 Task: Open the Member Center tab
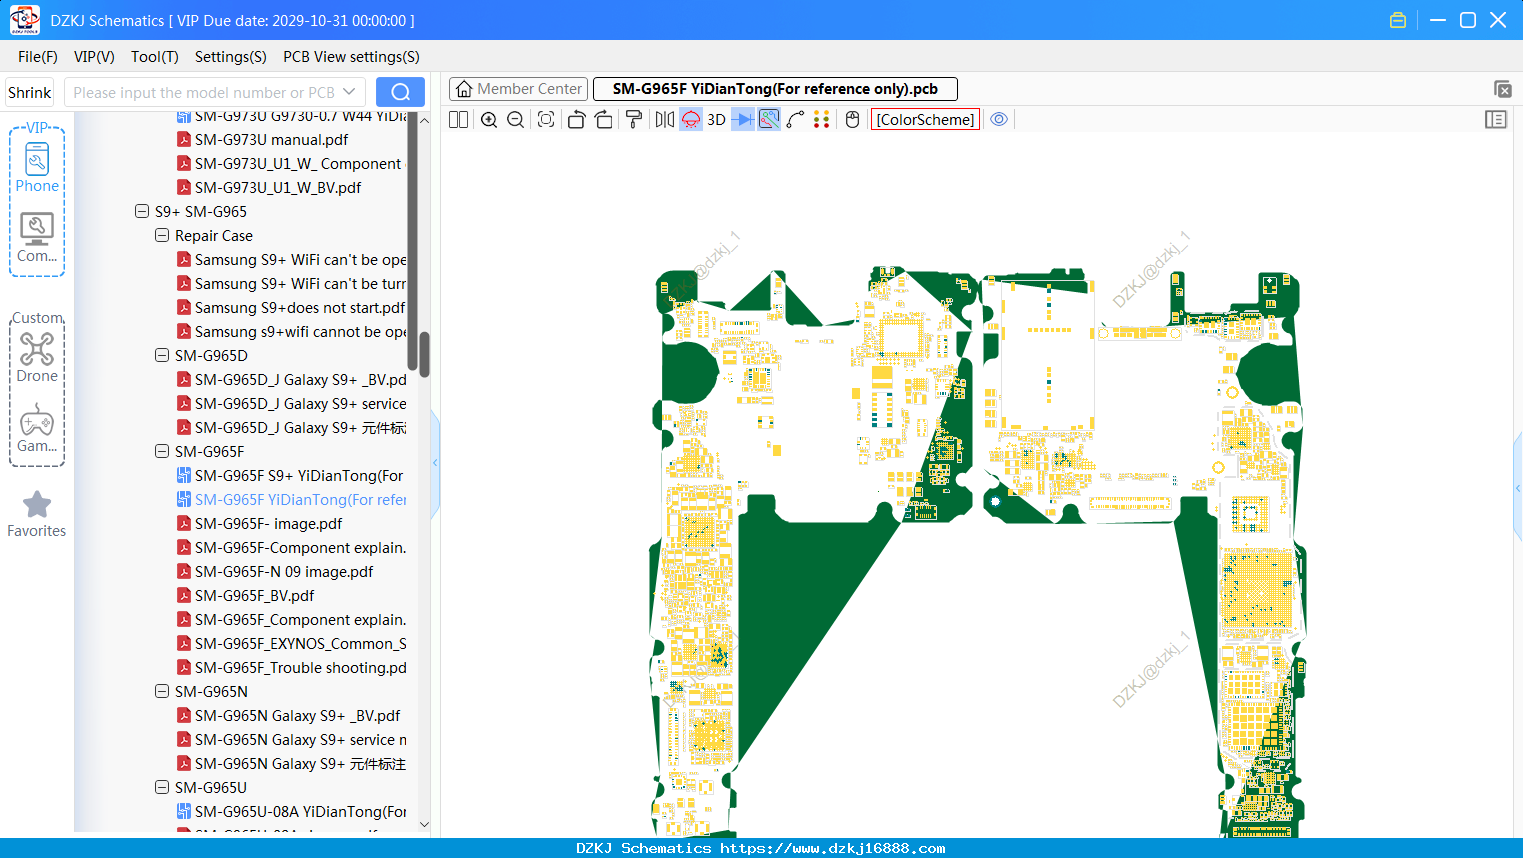click(518, 89)
